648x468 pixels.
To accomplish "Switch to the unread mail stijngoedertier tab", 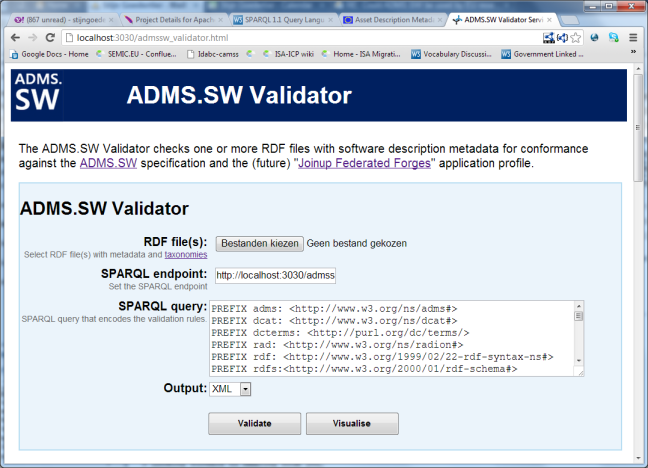I will [62, 20].
